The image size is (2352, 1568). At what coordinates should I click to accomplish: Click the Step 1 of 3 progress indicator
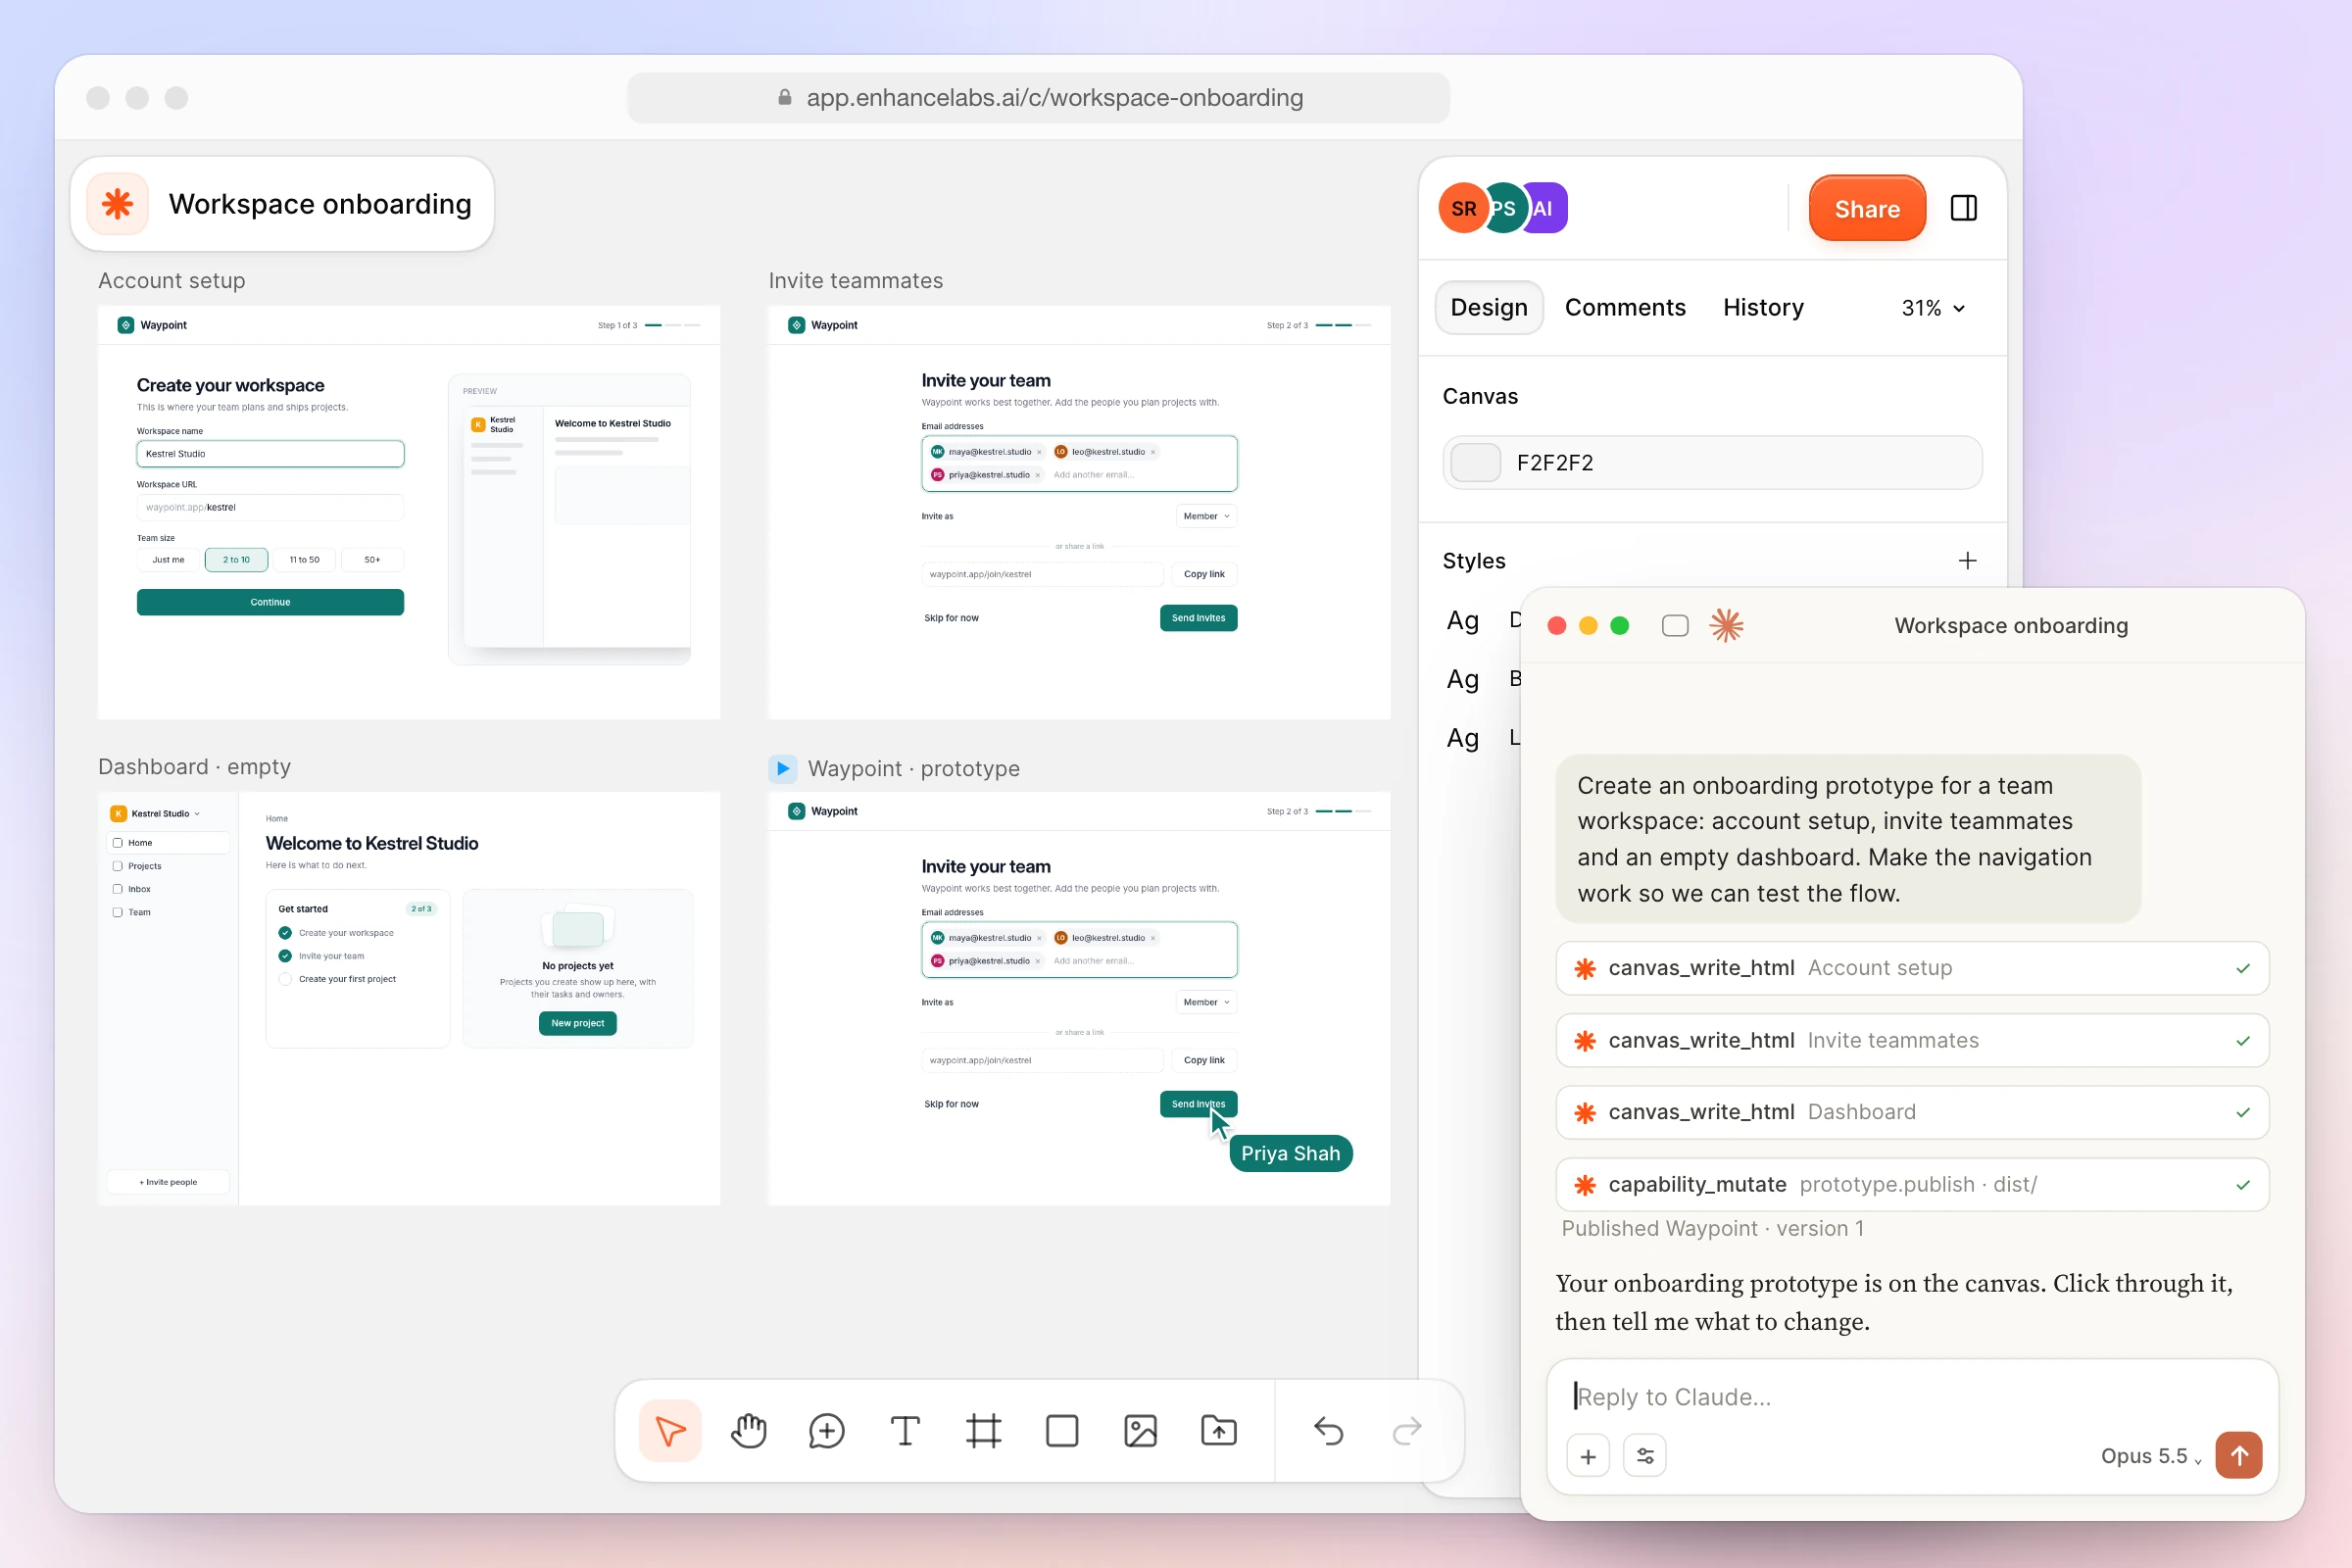click(x=648, y=325)
